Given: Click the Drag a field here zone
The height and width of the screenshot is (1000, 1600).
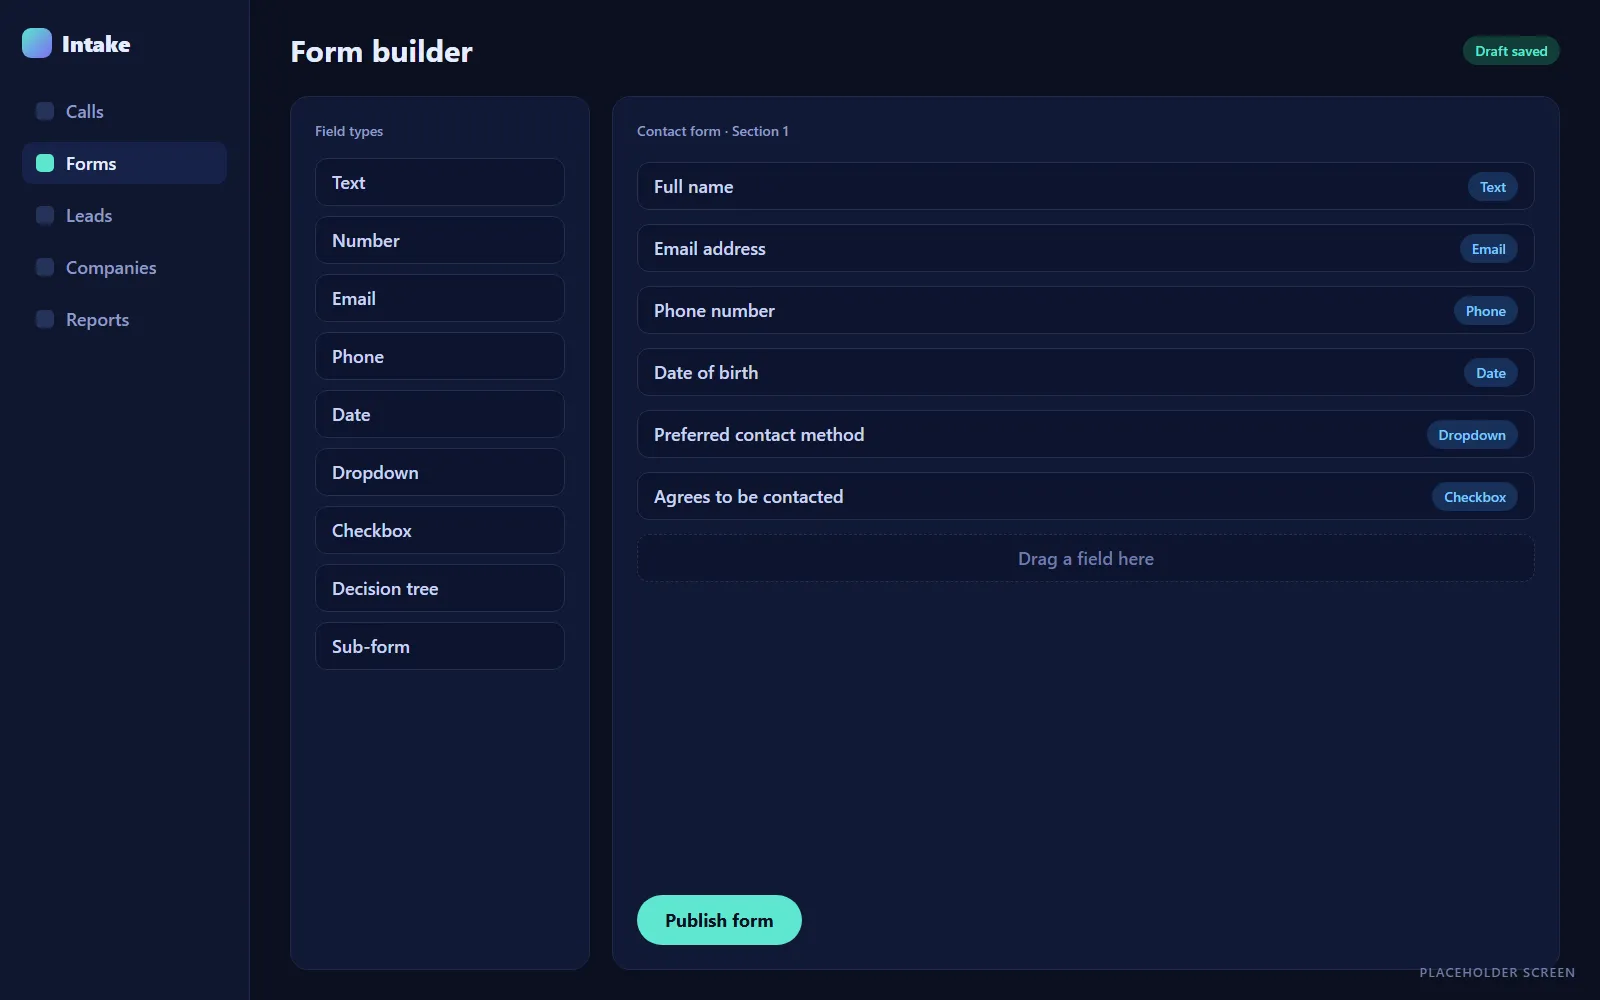Looking at the screenshot, I should [1085, 558].
